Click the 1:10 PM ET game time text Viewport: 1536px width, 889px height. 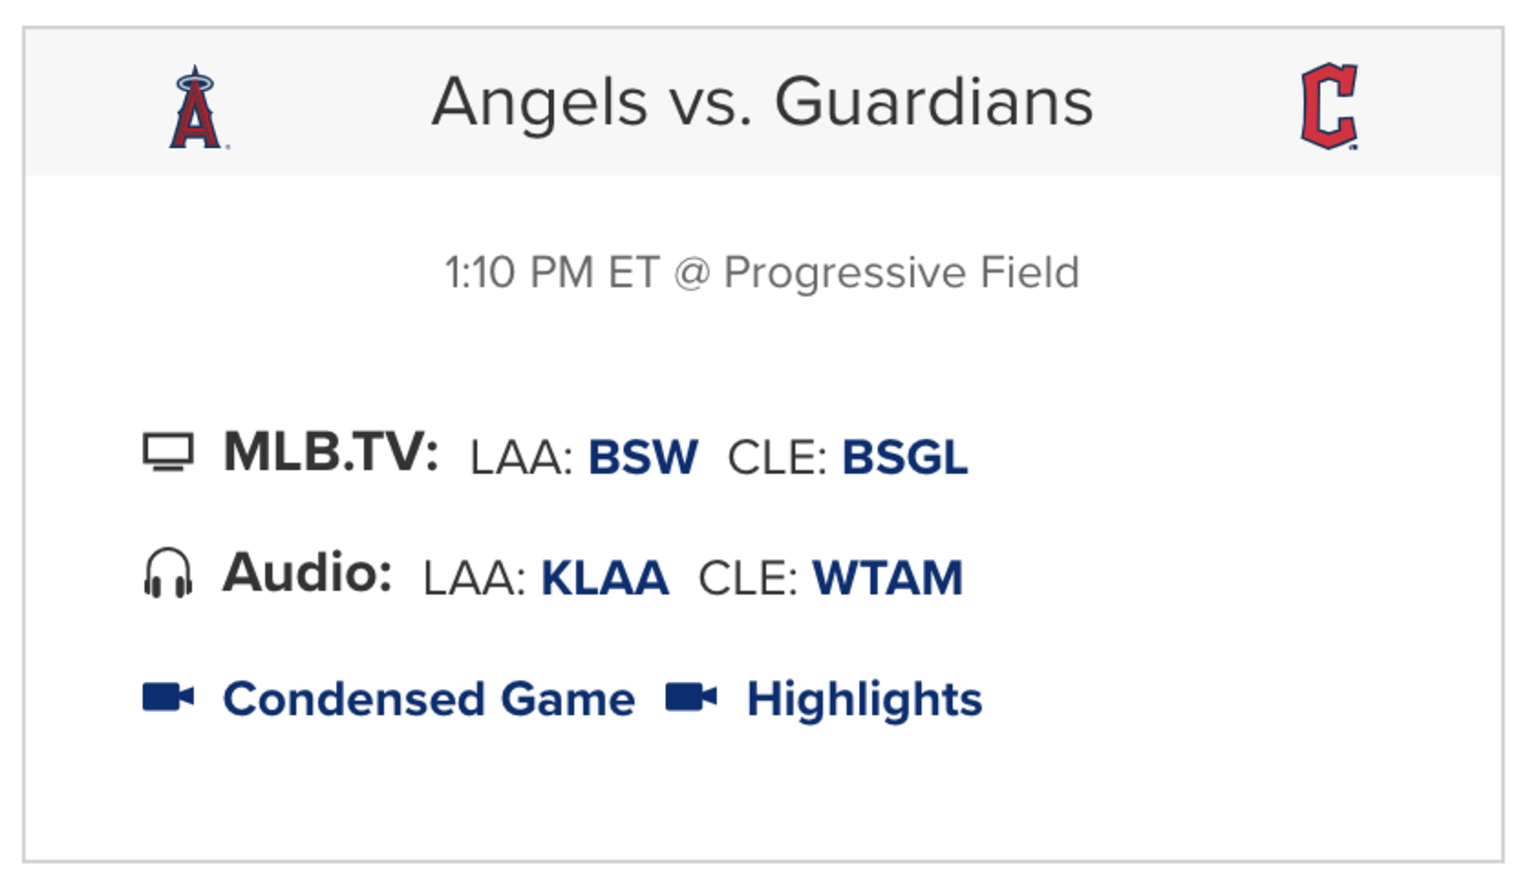click(553, 271)
